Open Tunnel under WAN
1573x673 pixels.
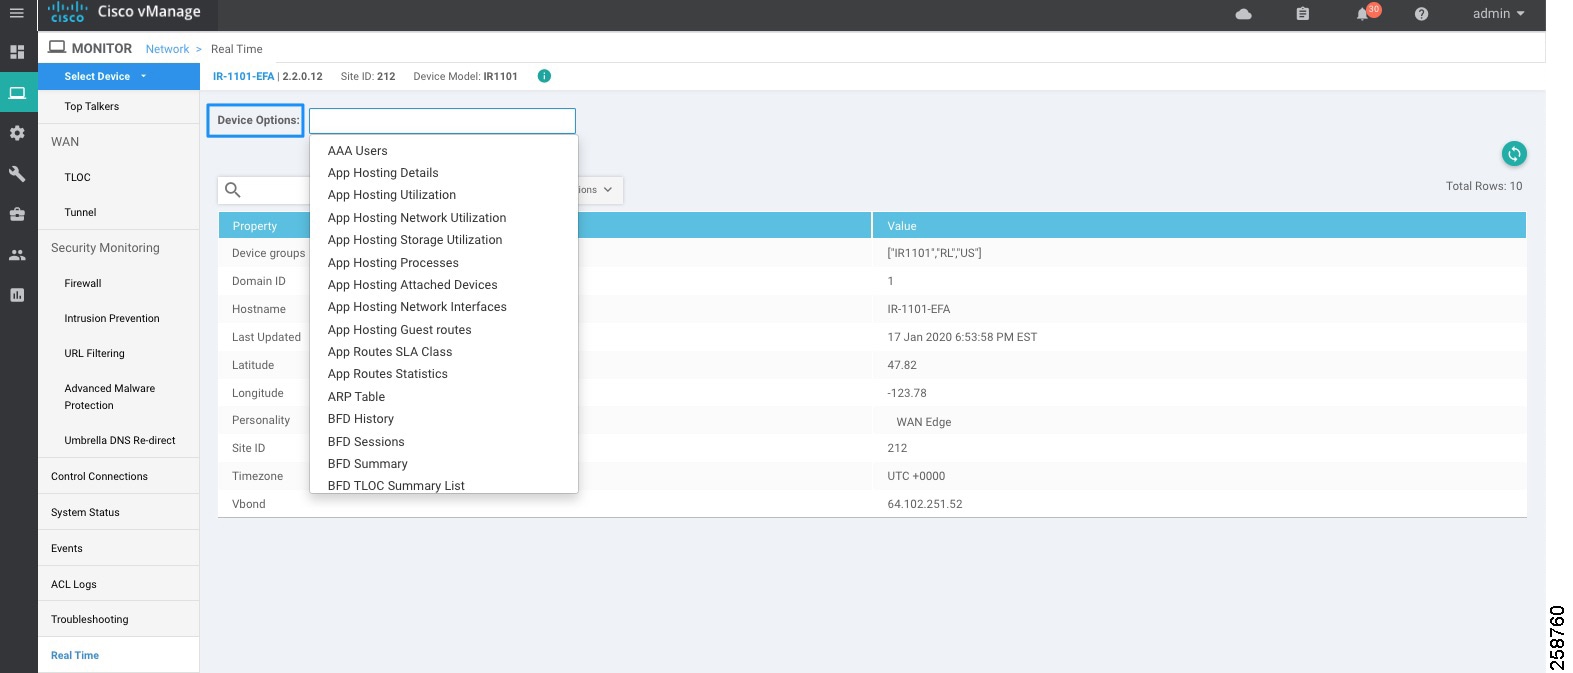(81, 212)
